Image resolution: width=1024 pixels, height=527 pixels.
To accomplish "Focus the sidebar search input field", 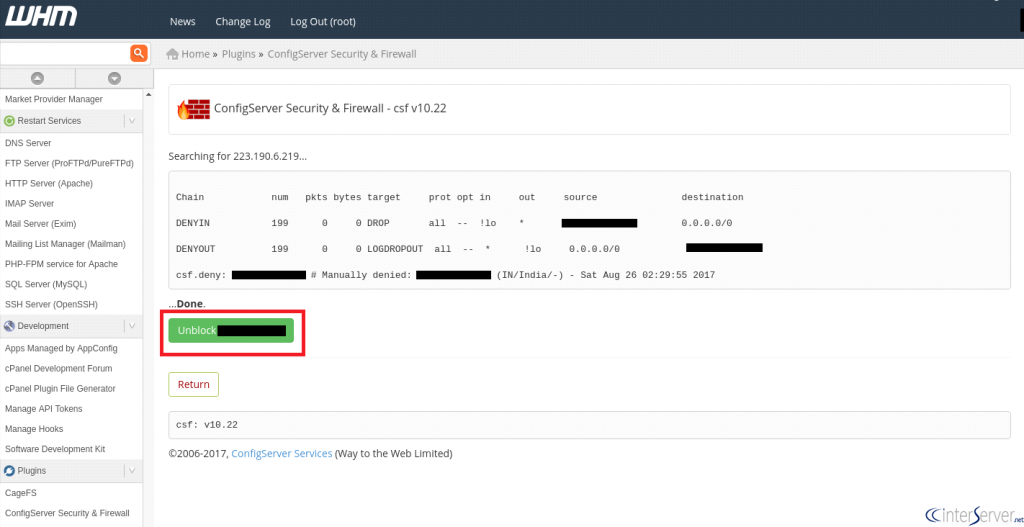I will (65, 54).
